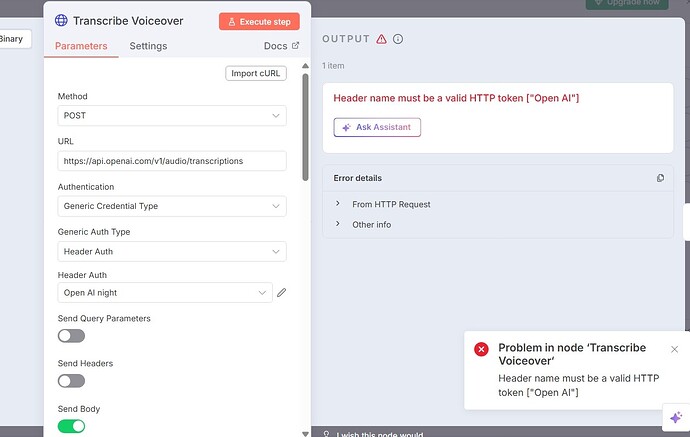Edit the Header Auth credential with pencil icon
Viewport: 690px width, 437px height.
pos(282,293)
